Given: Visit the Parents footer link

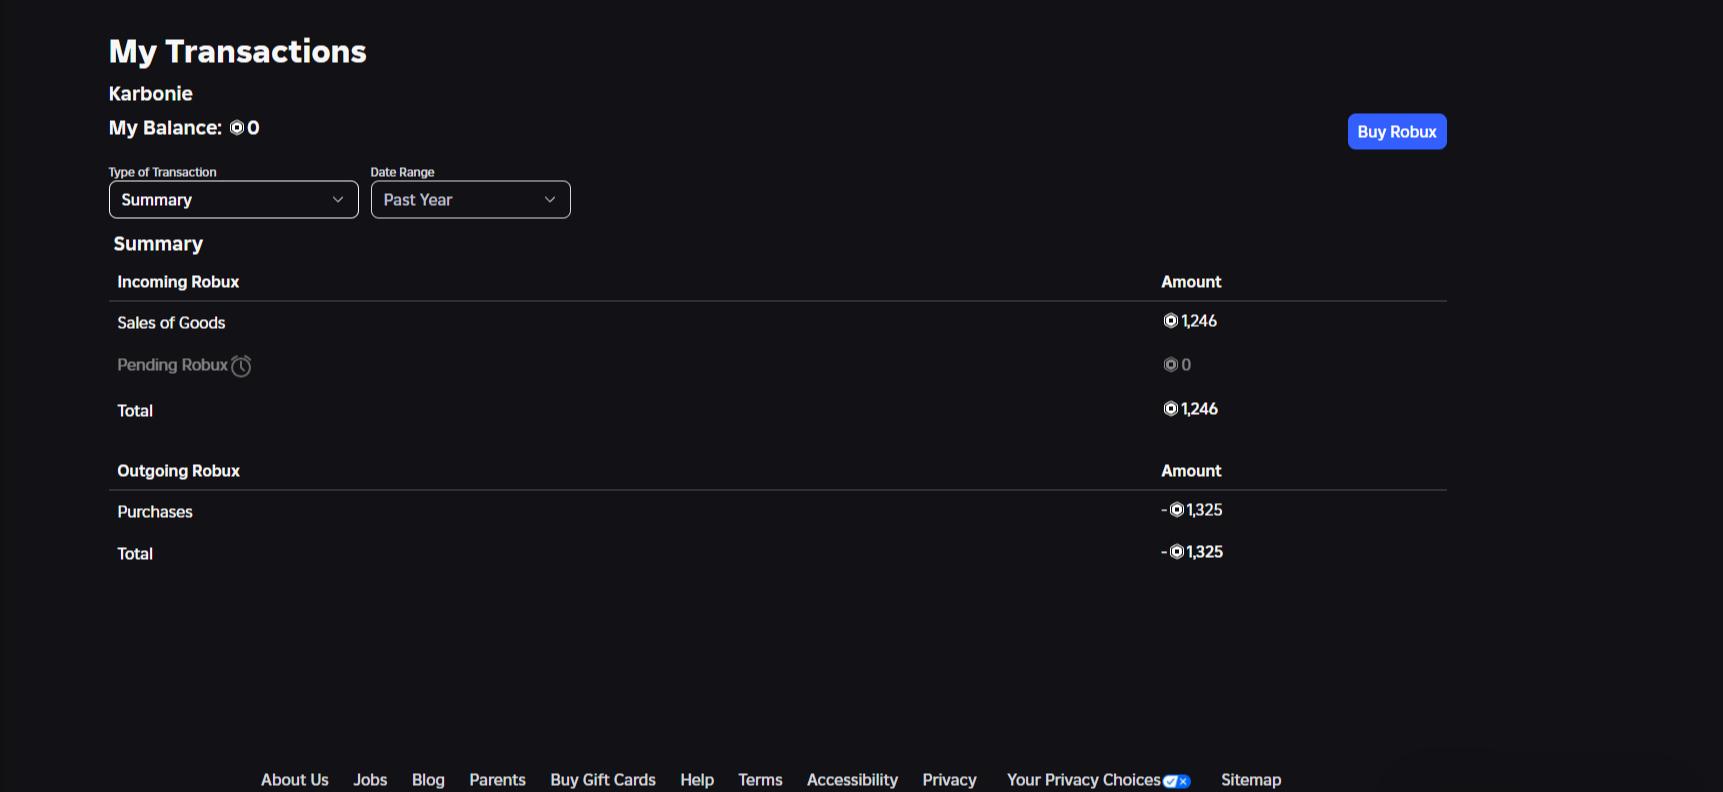Looking at the screenshot, I should (x=497, y=780).
